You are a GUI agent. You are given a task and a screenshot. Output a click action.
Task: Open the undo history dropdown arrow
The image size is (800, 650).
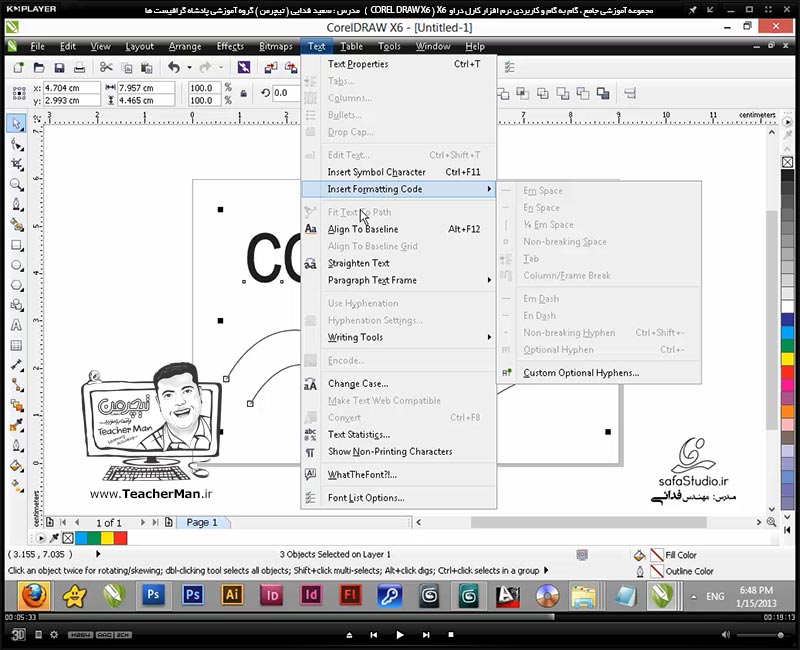(x=189, y=67)
